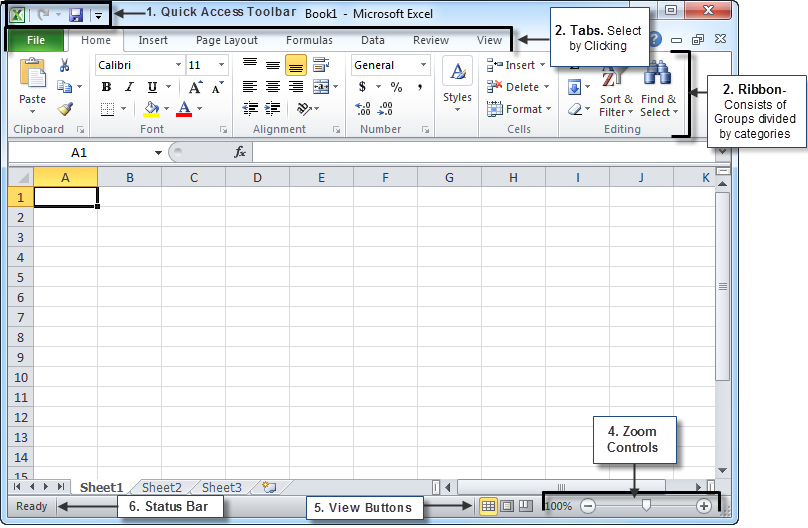
Task: Switch to the Formulas tab
Action: coord(309,40)
